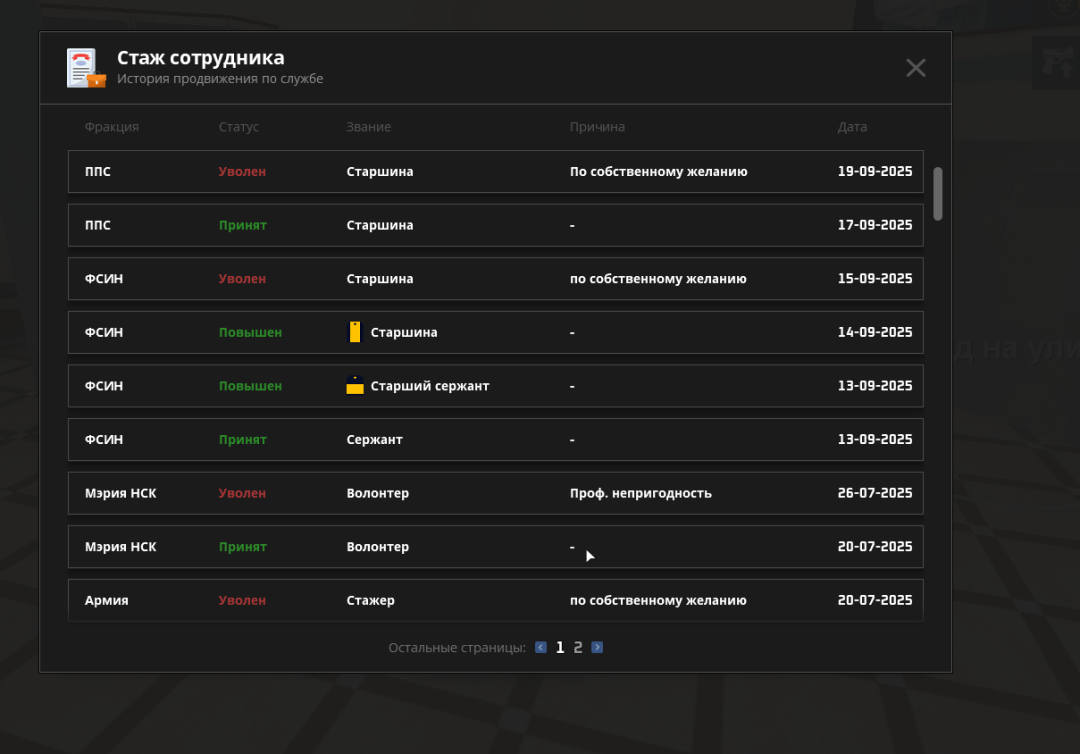Select page 1 in pagination
This screenshot has width=1080, height=754.
(560, 648)
